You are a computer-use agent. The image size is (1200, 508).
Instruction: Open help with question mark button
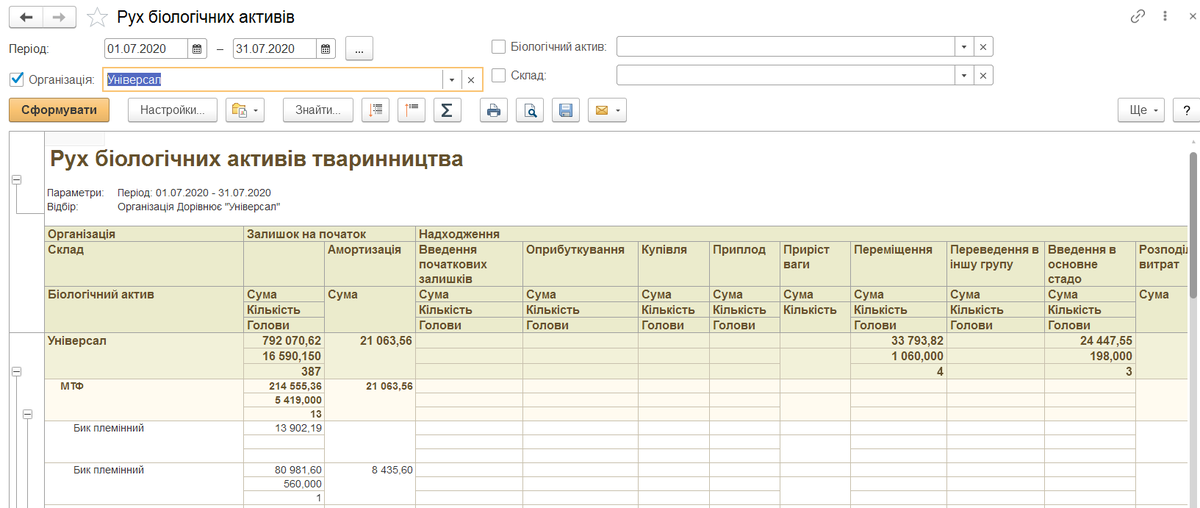(1186, 111)
